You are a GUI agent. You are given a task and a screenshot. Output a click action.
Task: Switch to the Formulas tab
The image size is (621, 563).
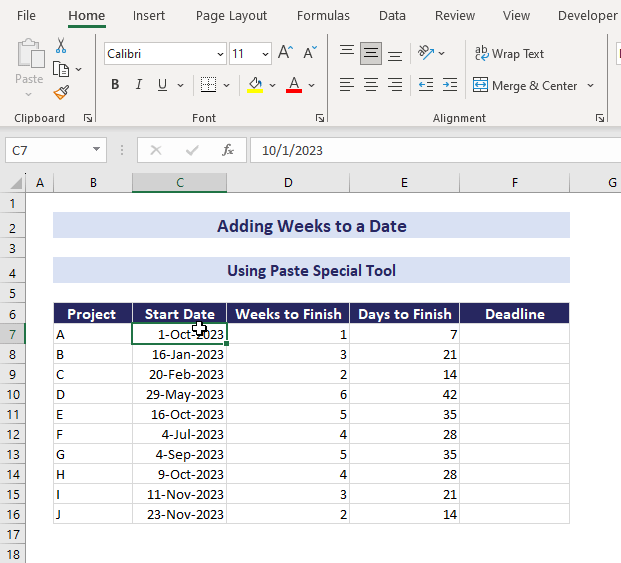tap(323, 15)
